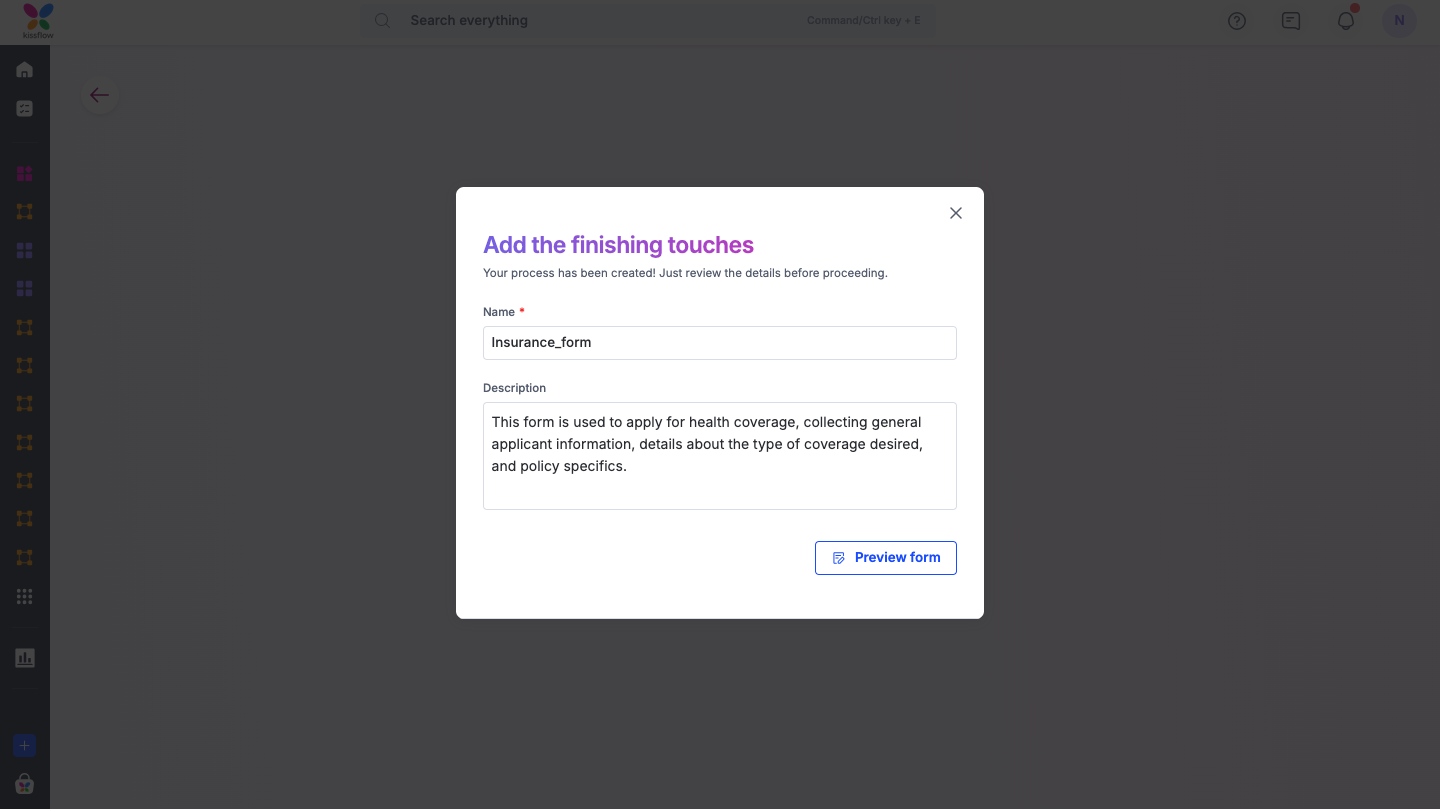Viewport: 1440px width, 809px height.
Task: Close the finishing touches dialog
Action: [956, 213]
